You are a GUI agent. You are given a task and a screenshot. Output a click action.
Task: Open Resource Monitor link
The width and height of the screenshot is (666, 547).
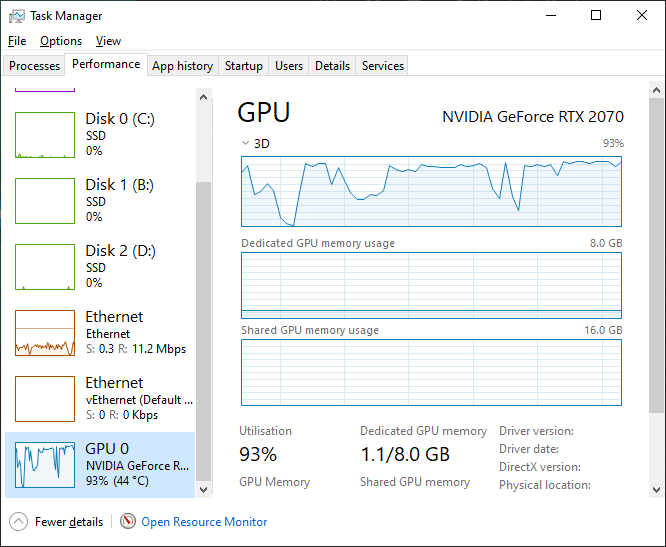[x=204, y=521]
